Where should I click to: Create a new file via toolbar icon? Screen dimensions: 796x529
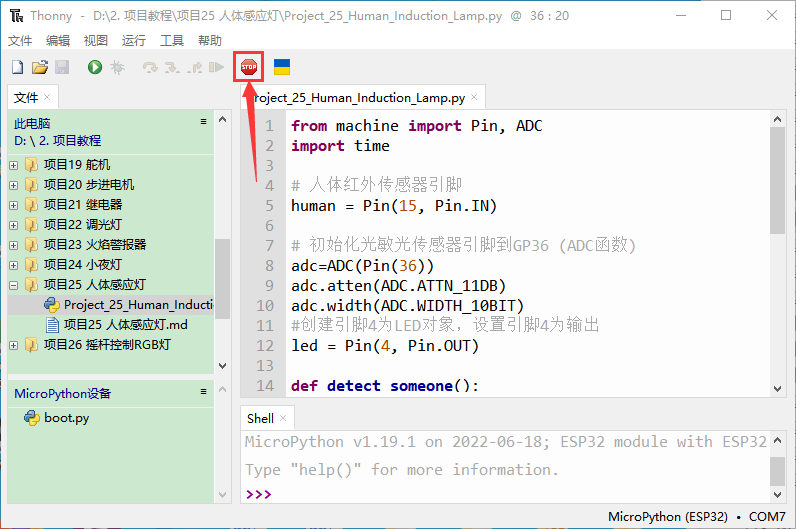(x=17, y=67)
